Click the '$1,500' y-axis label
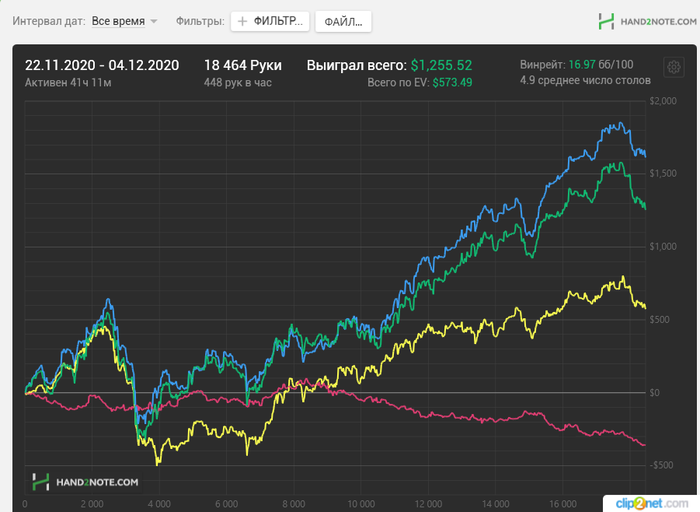Image resolution: width=700 pixels, height=512 pixels. 663,173
